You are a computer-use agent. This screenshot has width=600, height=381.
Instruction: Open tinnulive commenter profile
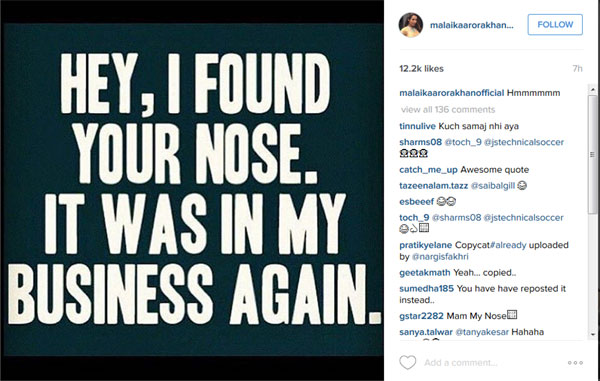[x=417, y=126]
